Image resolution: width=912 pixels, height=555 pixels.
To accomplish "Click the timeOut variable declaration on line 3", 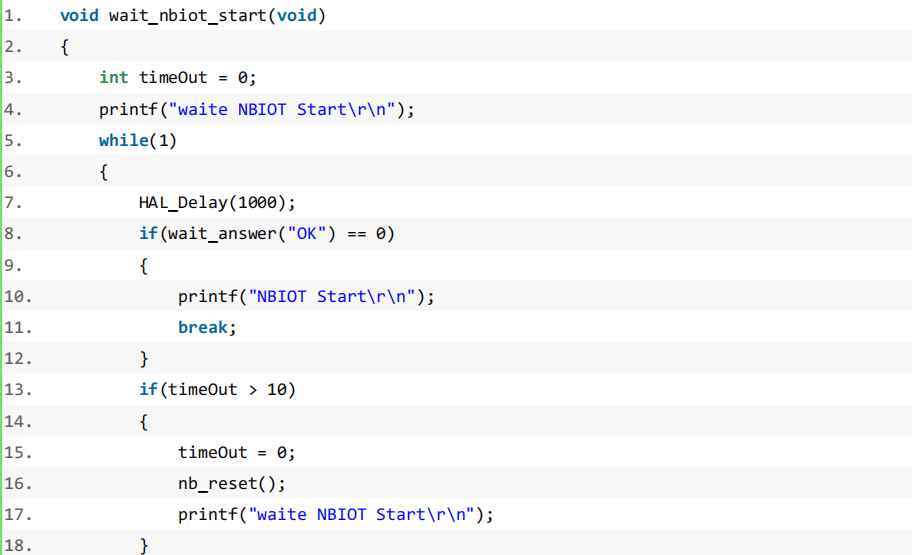I will (173, 77).
